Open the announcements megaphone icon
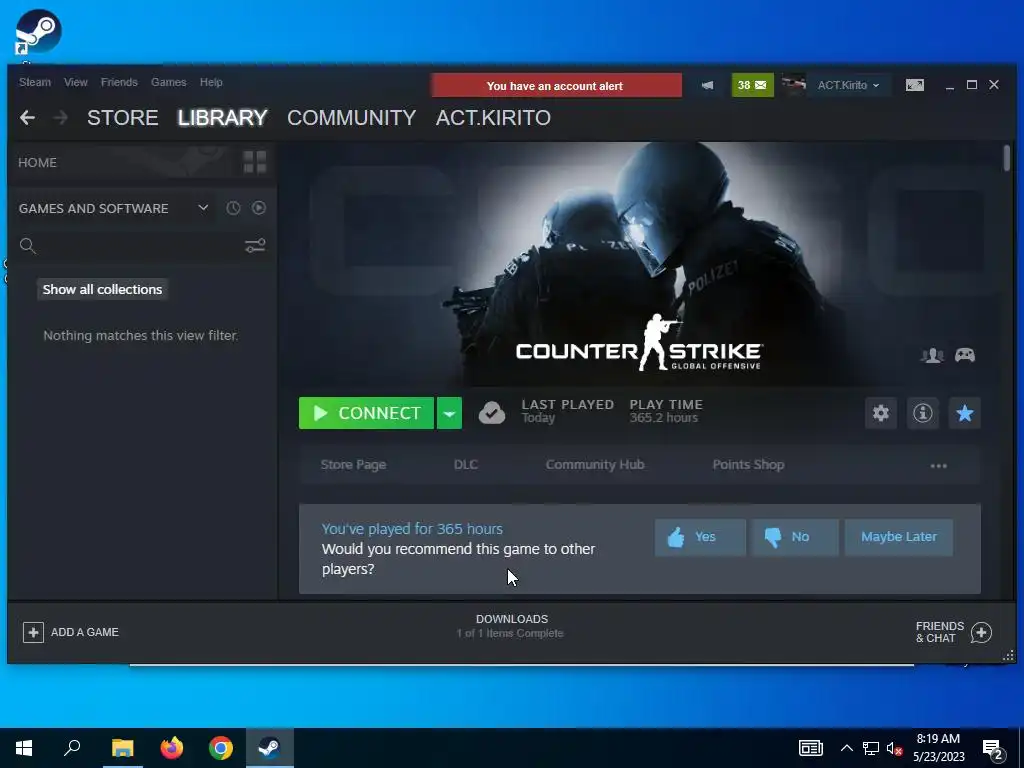The height and width of the screenshot is (768, 1024). tap(707, 86)
